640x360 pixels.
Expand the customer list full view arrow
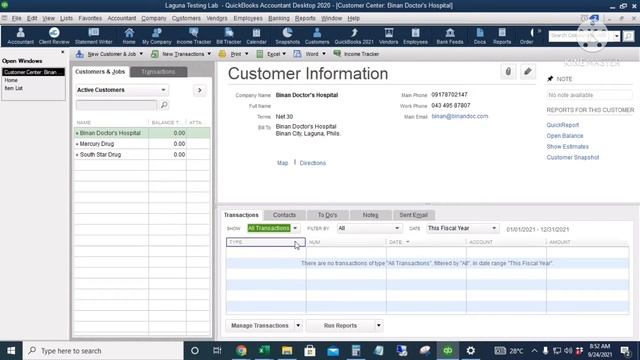pos(200,90)
